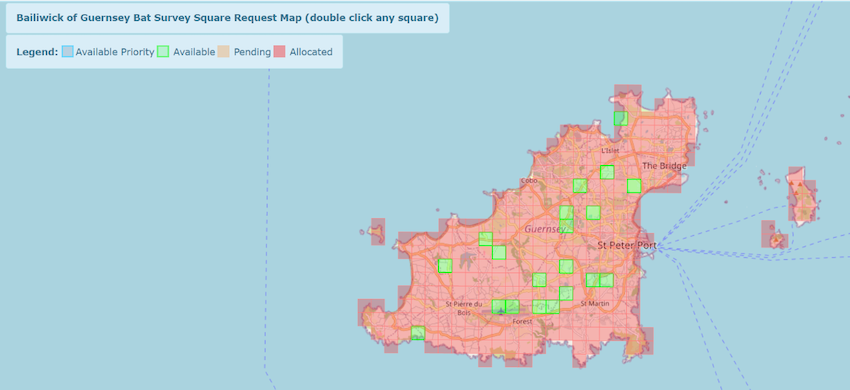Click the St Martin place label
This screenshot has width=850, height=390.
click(595, 303)
